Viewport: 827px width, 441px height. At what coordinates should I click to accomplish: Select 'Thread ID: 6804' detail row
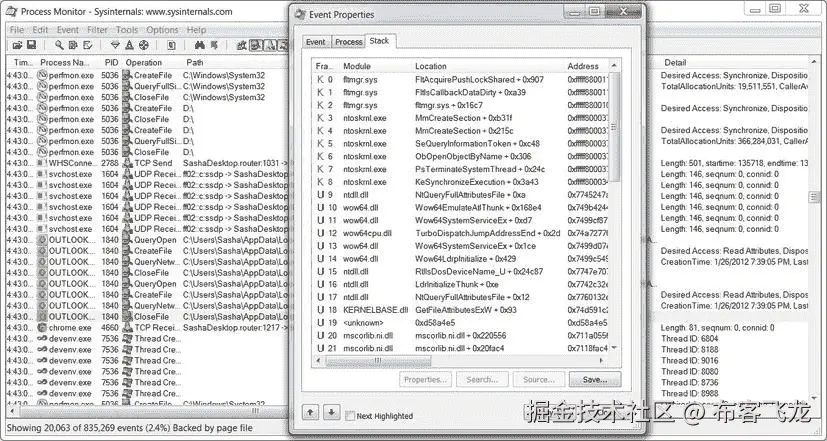pos(689,339)
